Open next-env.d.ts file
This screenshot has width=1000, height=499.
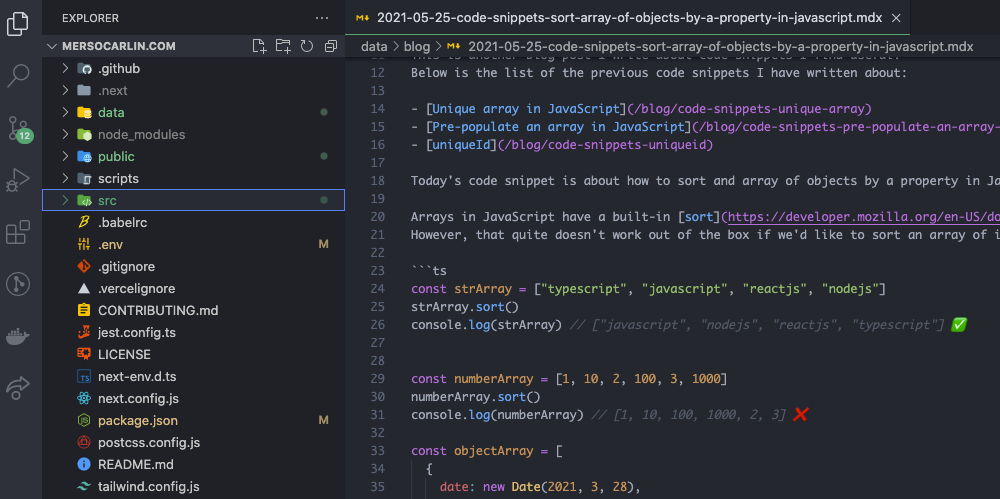[x=194, y=376]
